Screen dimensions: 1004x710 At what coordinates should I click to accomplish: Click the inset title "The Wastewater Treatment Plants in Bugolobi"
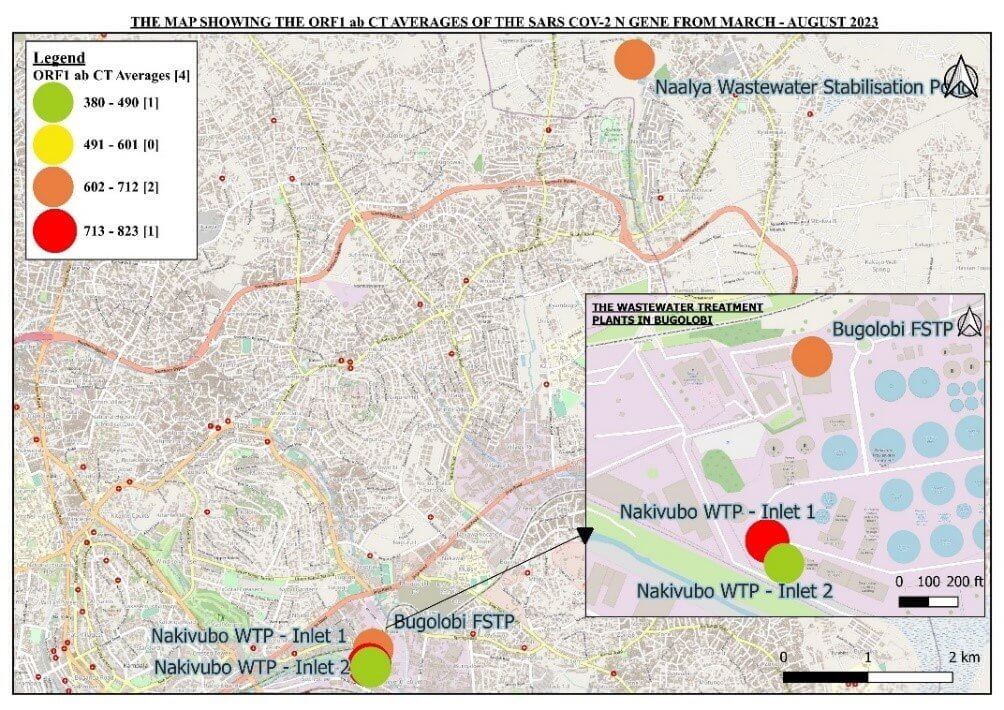(x=677, y=313)
